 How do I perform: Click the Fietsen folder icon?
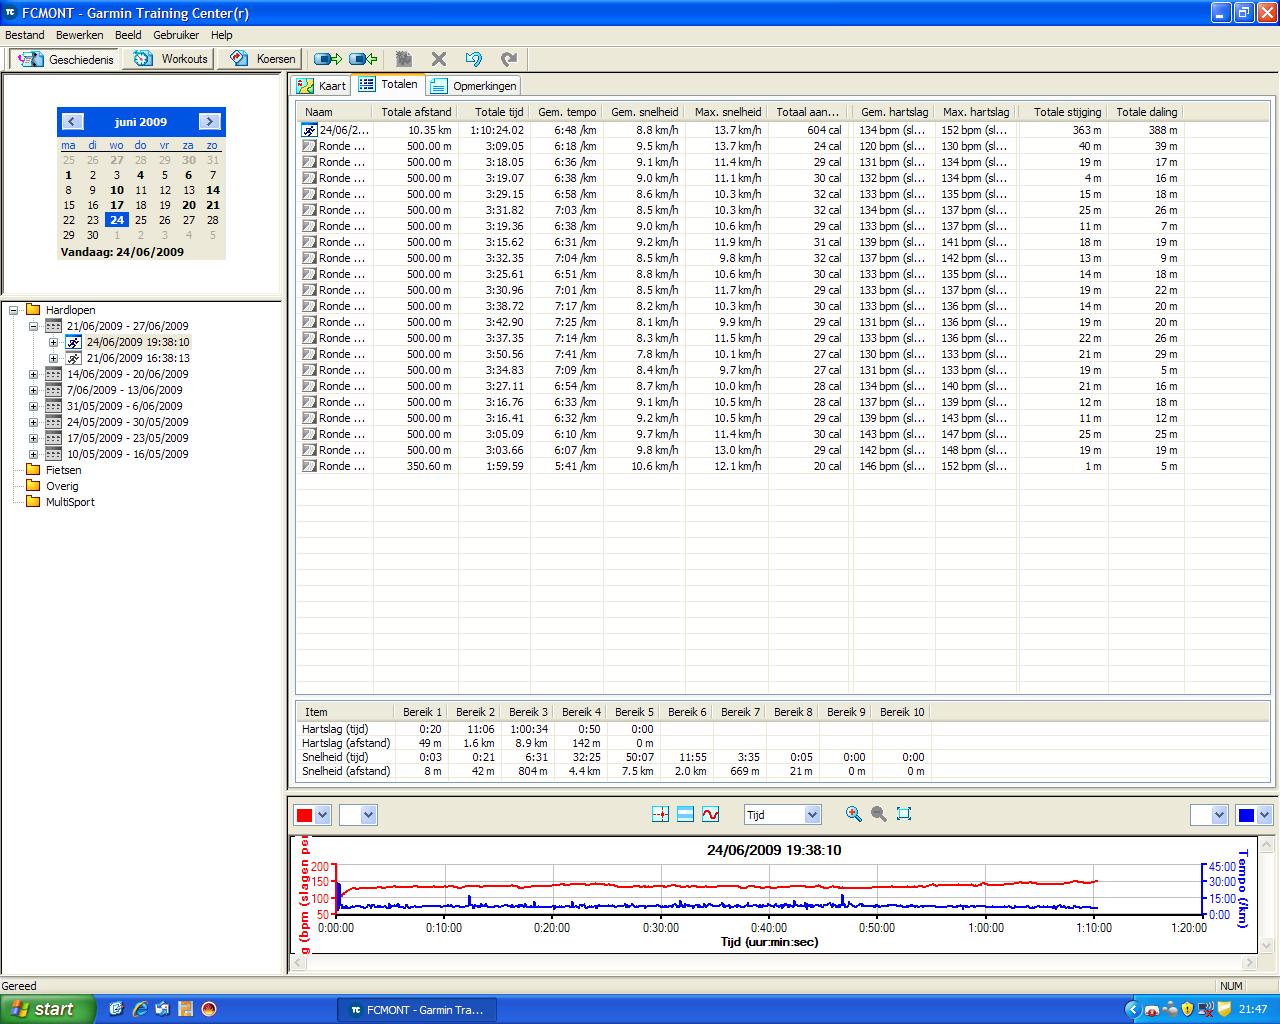(x=33, y=470)
